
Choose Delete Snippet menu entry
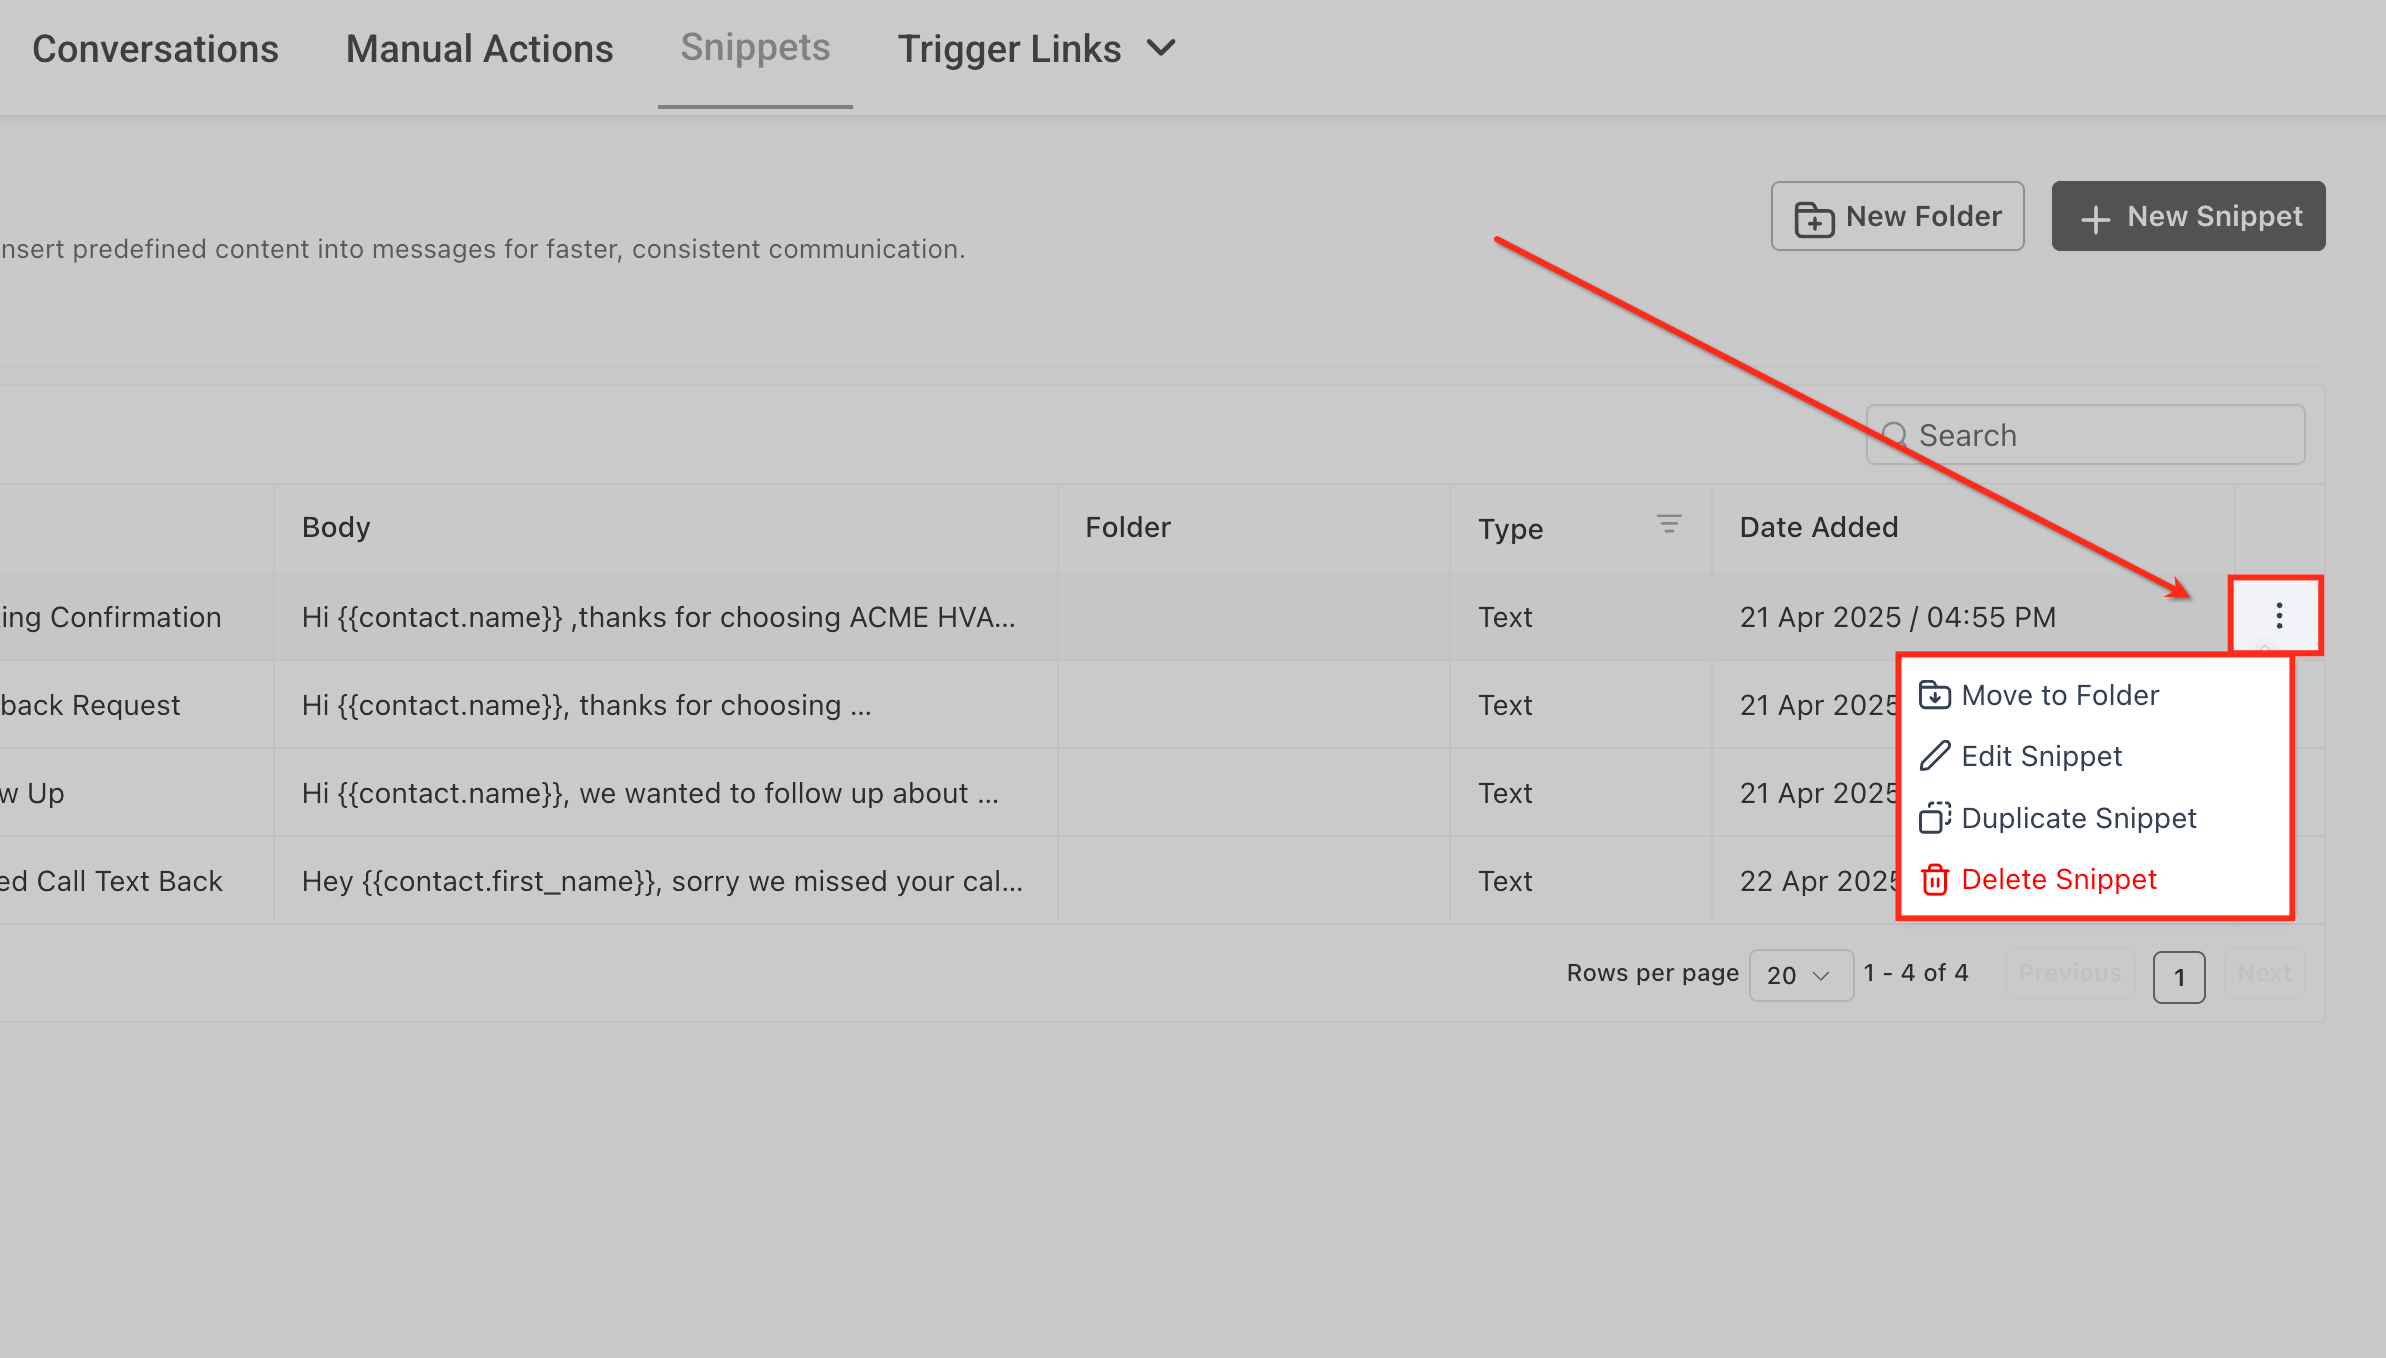[x=2058, y=880]
